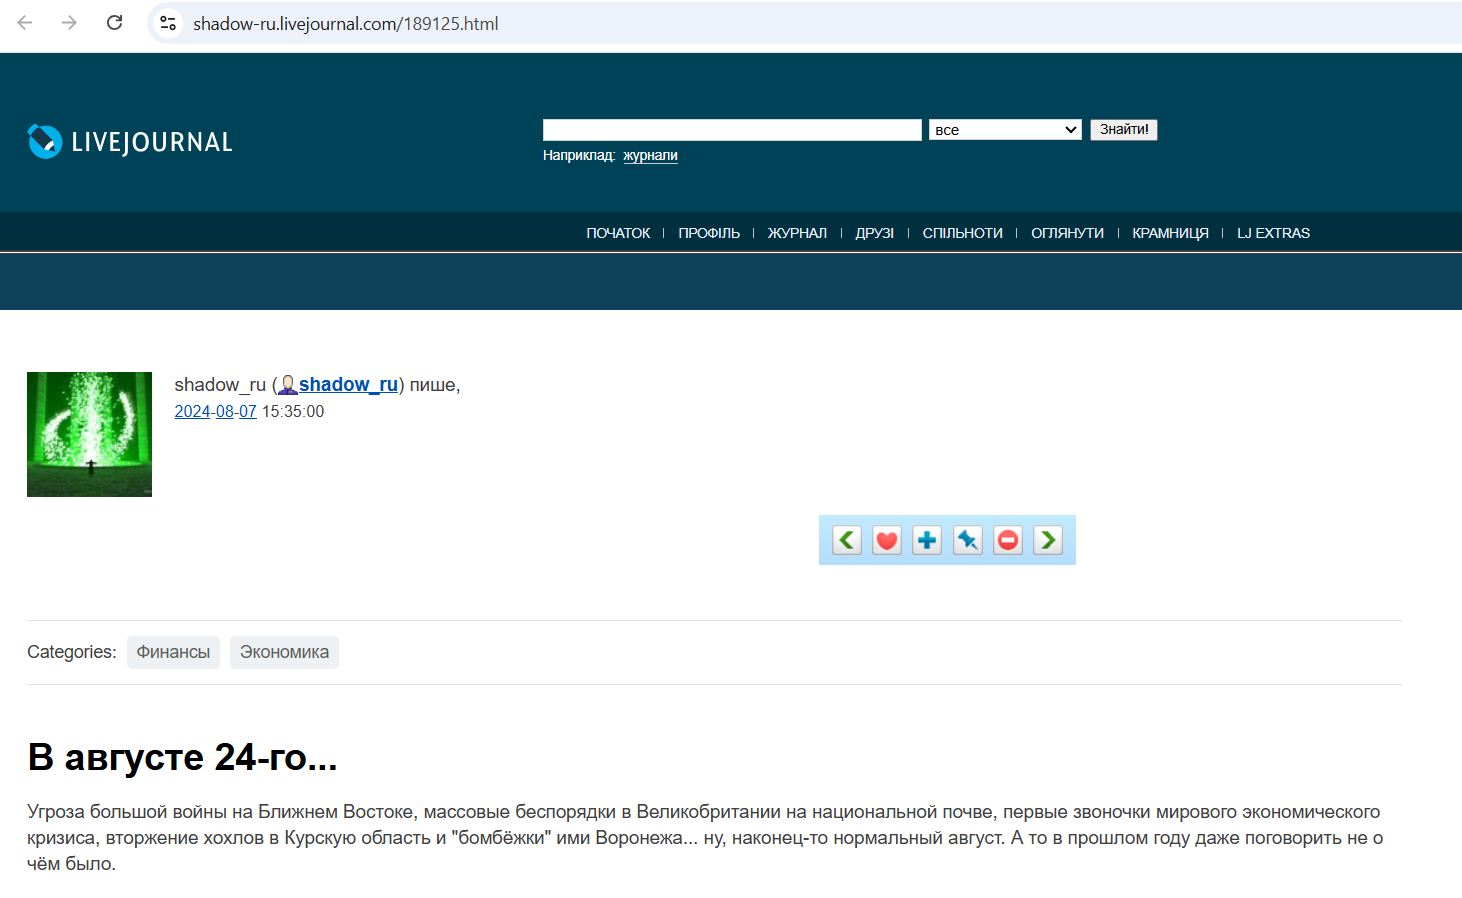Click the blue plus add icon
This screenshot has height=898, width=1462.
927,540
